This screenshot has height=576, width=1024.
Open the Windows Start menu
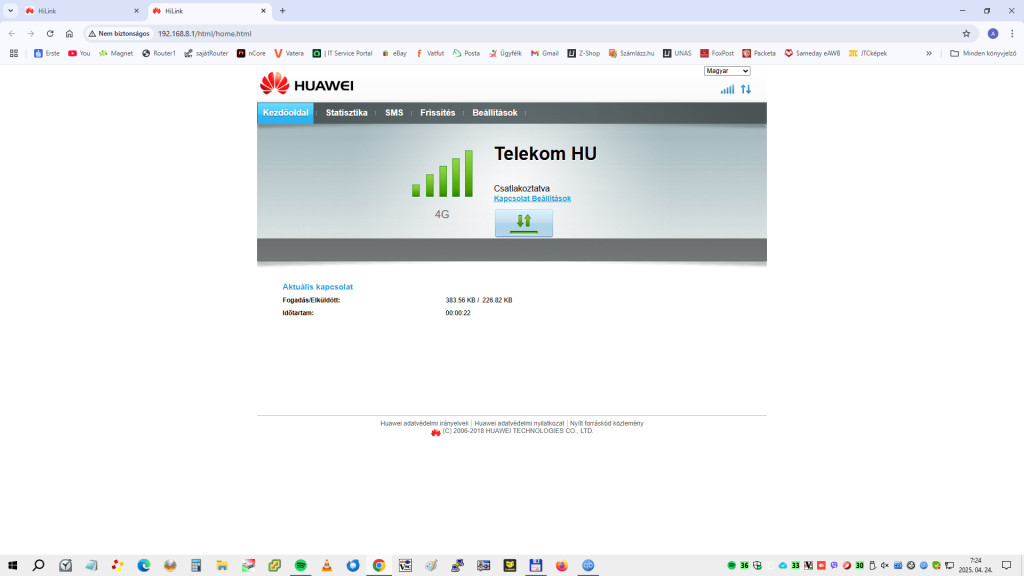tap(12, 566)
